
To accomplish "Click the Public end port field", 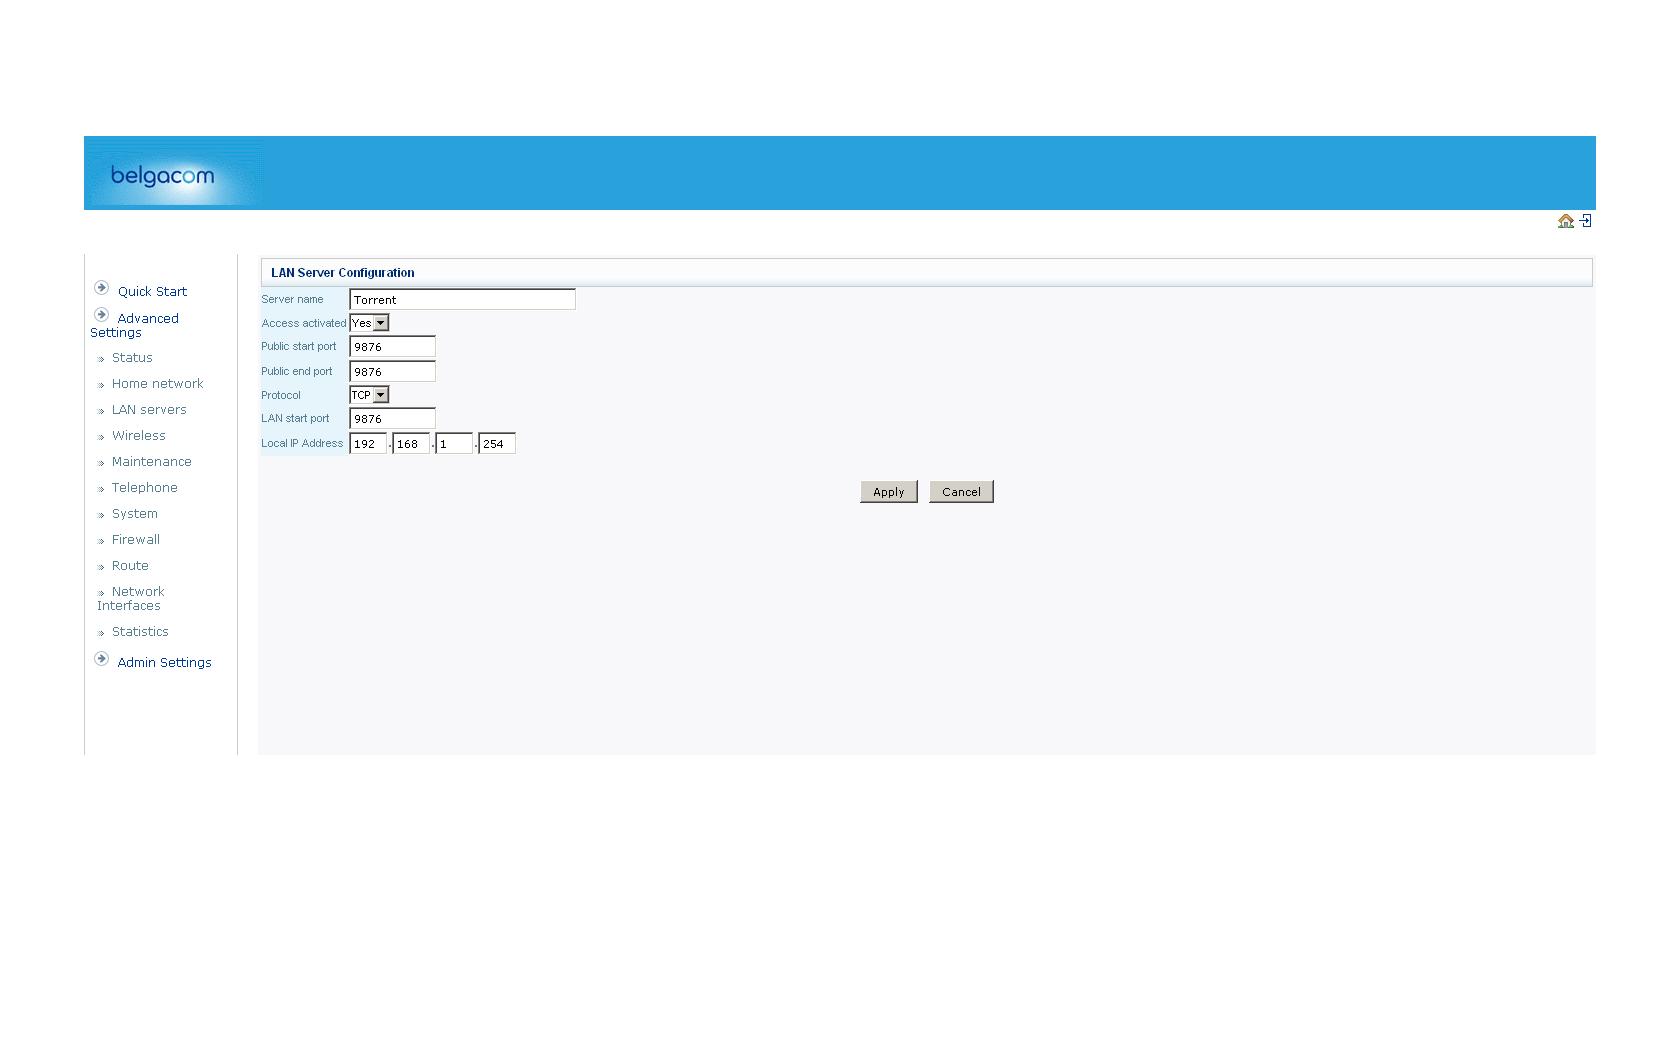I will tap(392, 371).
